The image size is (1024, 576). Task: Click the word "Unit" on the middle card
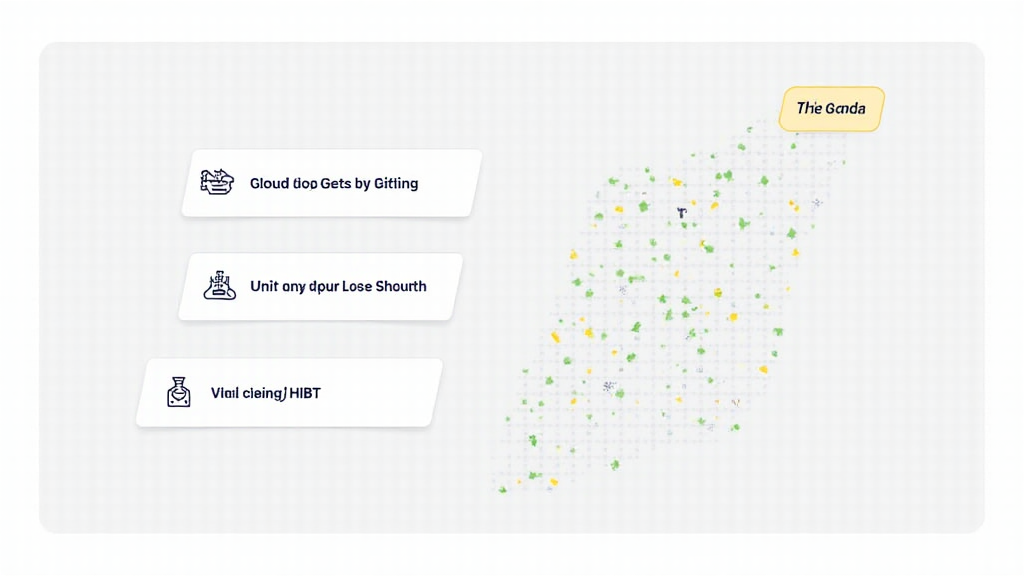(263, 286)
